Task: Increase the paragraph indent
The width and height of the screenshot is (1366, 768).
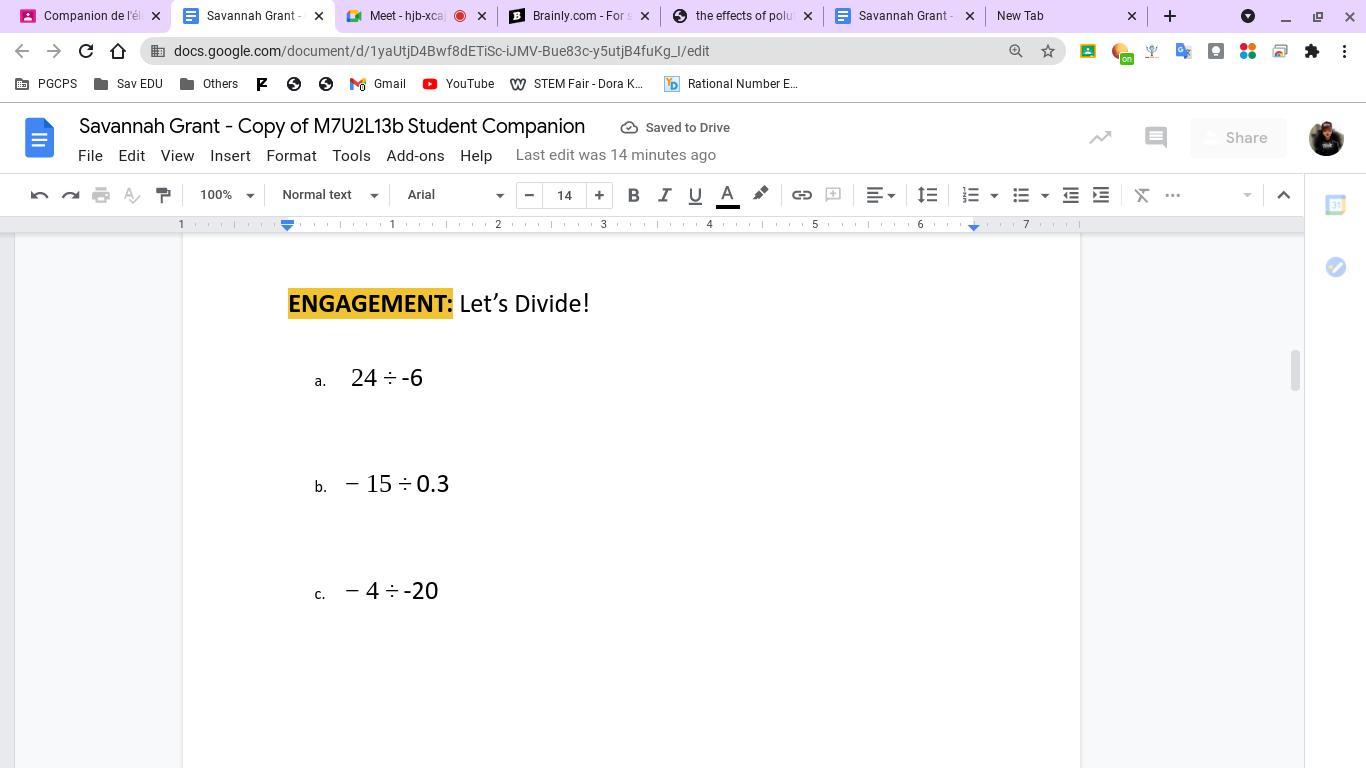Action: click(x=1101, y=195)
